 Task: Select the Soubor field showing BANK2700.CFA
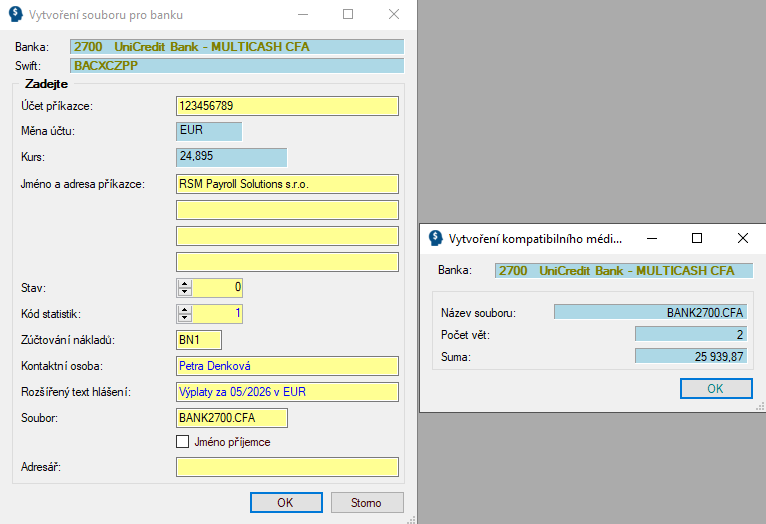point(231,418)
